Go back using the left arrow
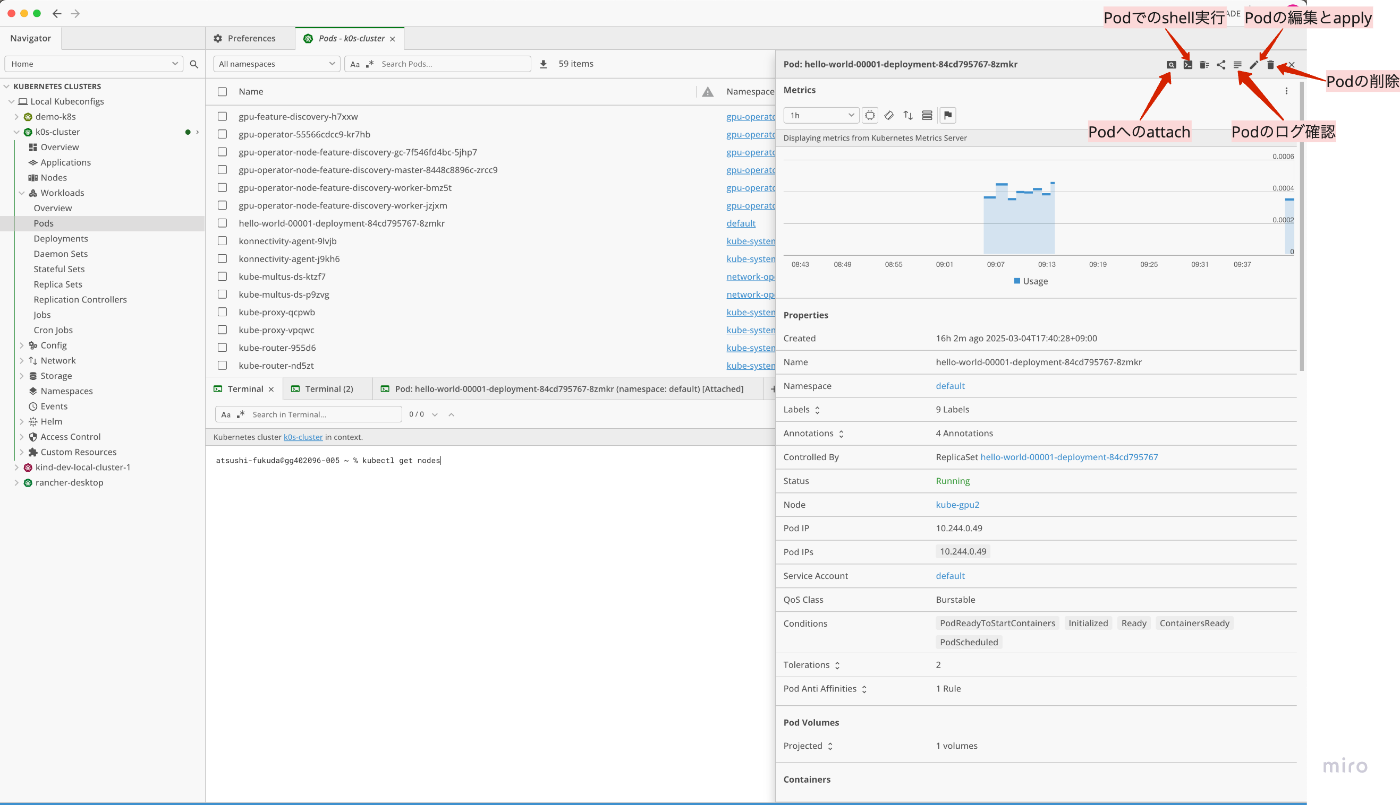This screenshot has height=805, width=1400. coord(56,13)
